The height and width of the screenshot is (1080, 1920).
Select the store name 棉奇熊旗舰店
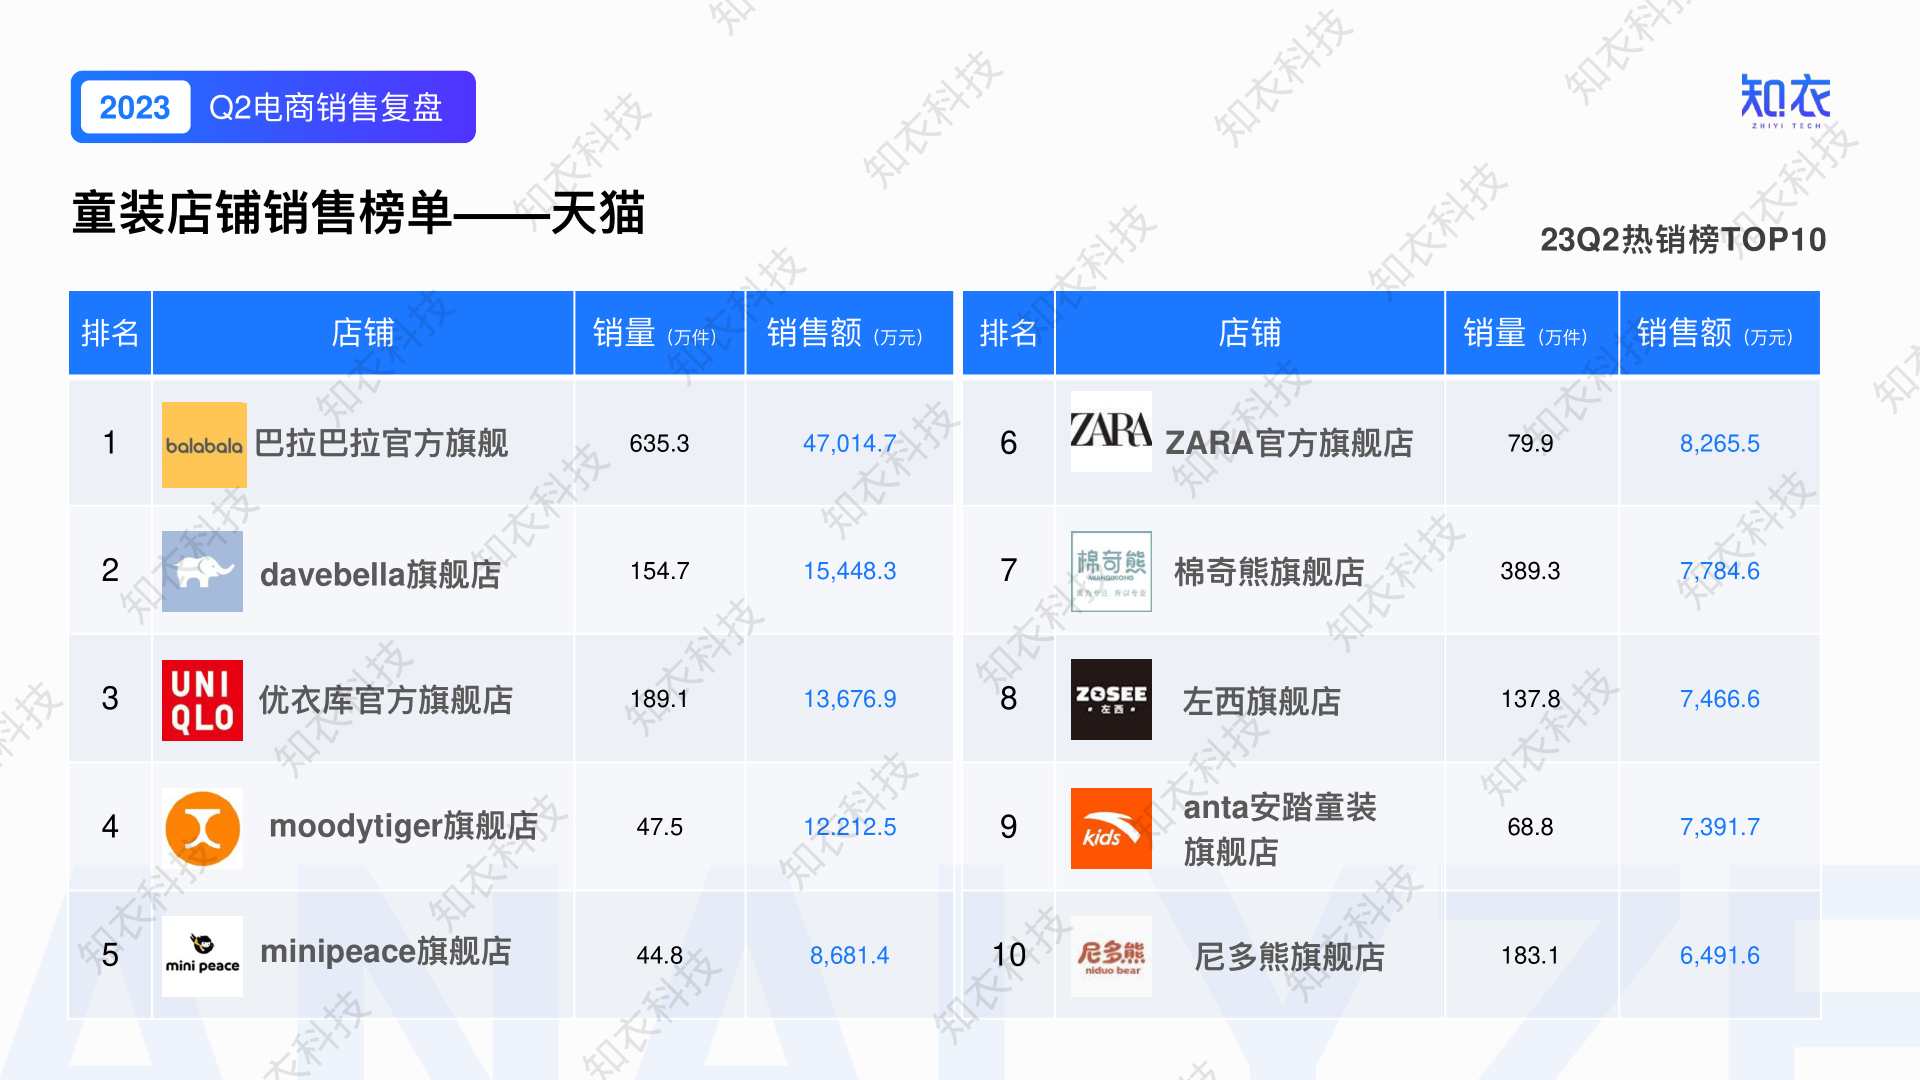[1269, 572]
